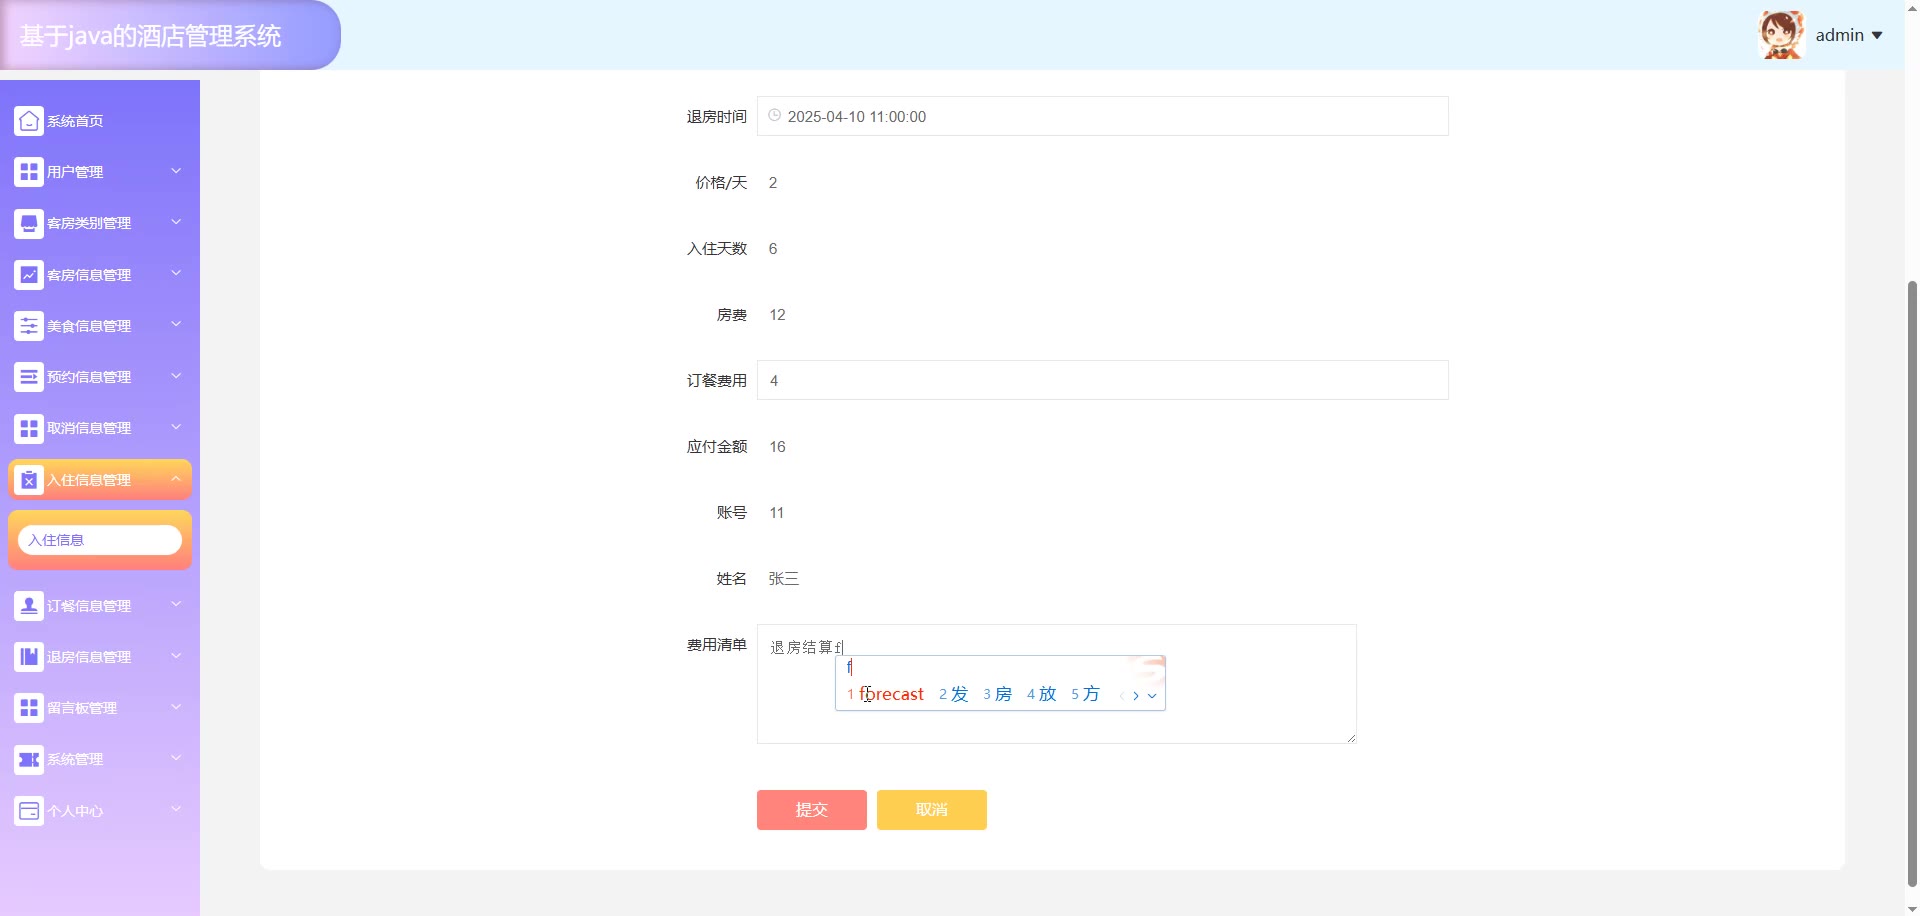1920x916 pixels.
Task: Click the 价格/天 value 2
Action: click(773, 183)
